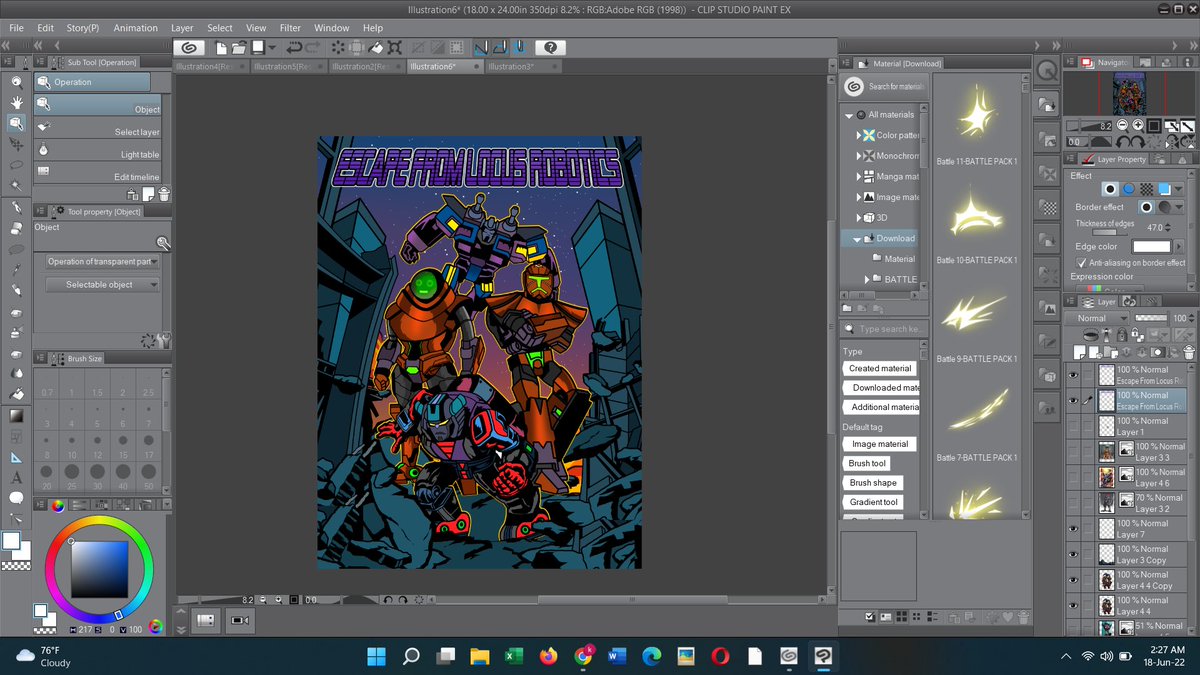The height and width of the screenshot is (675, 1200).
Task: Open the New canvas icon in the toolbar
Action: pyautogui.click(x=222, y=46)
